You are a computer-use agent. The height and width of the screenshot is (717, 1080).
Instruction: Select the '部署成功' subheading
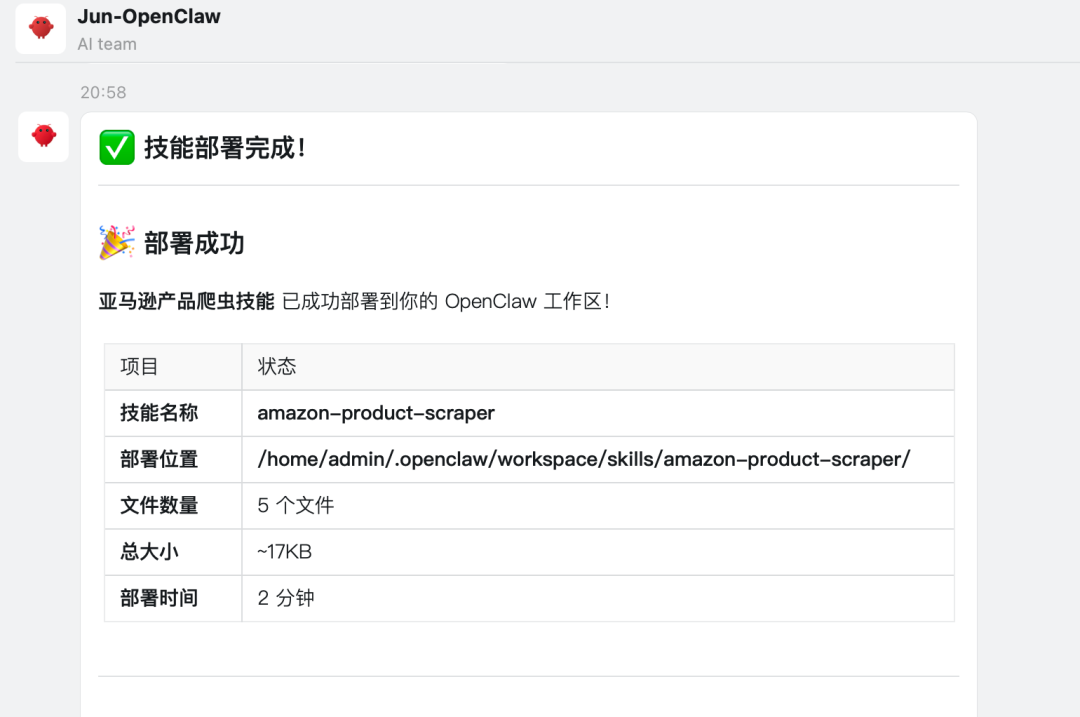coord(194,243)
